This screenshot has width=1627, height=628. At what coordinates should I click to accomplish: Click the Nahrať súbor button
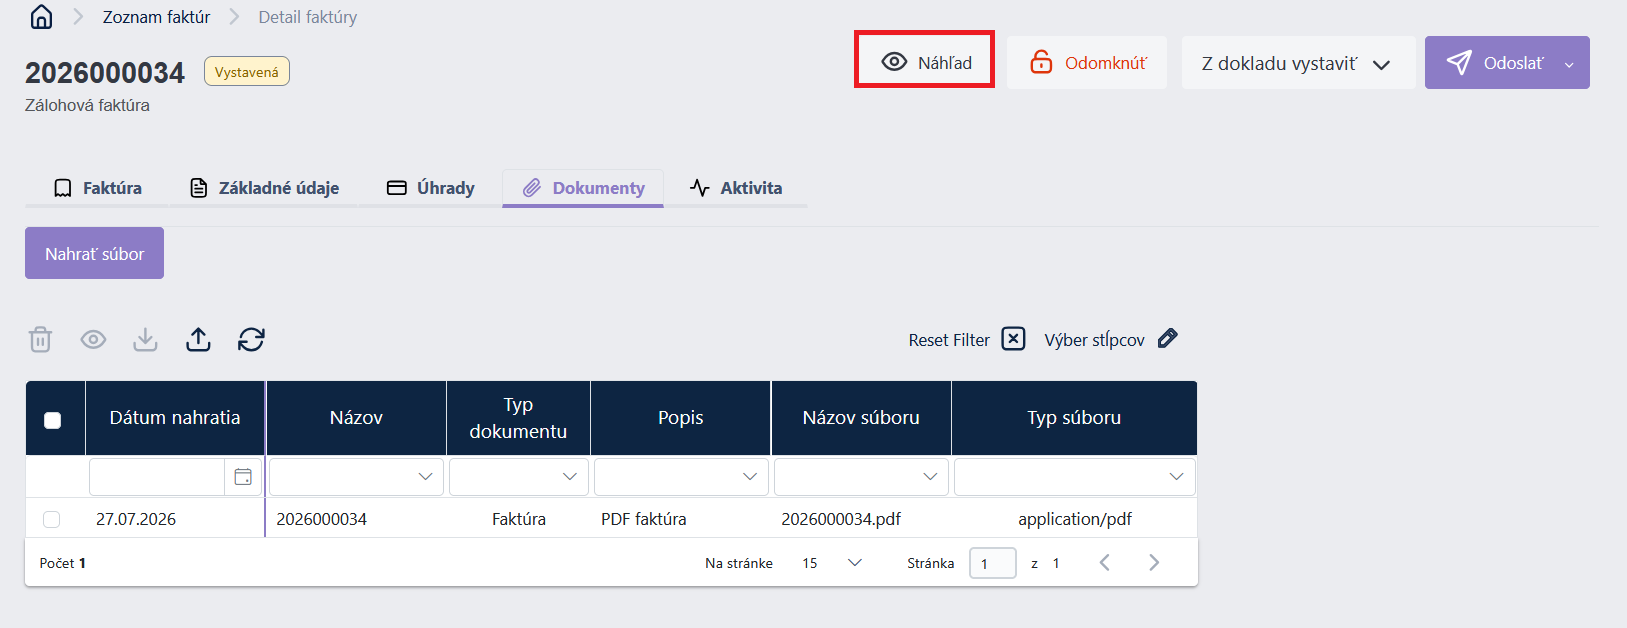pos(94,253)
